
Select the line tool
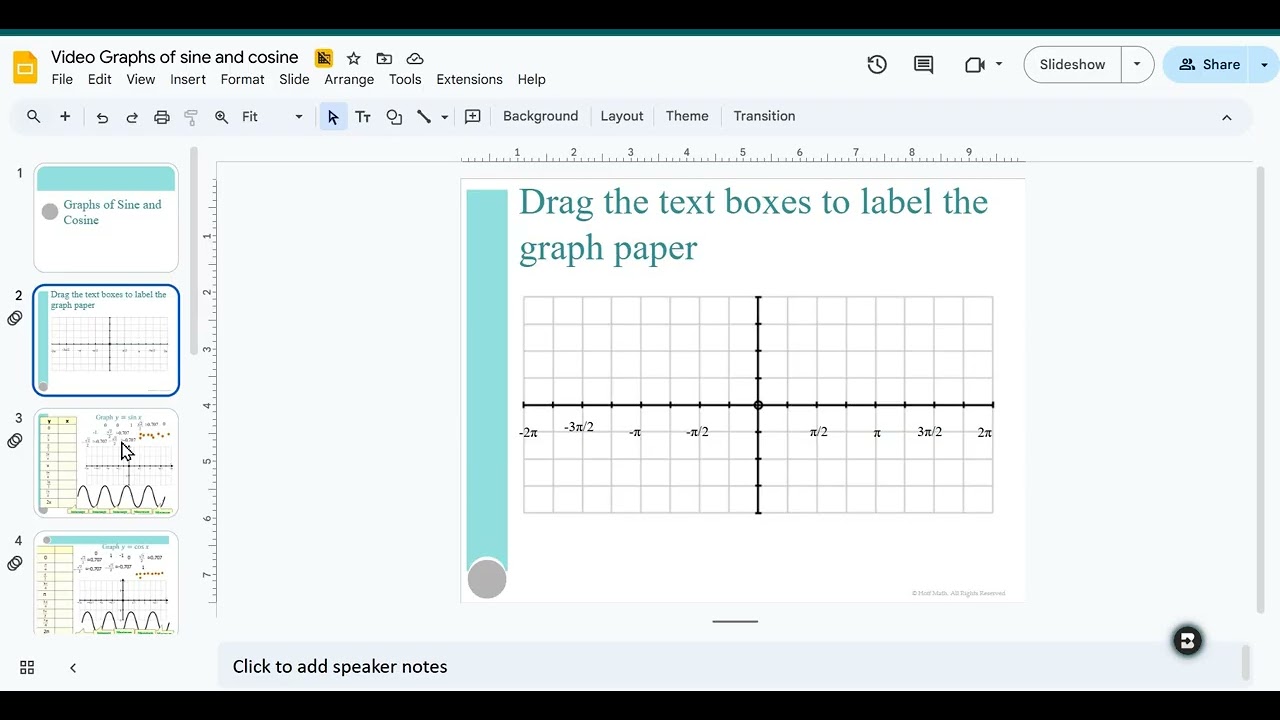424,117
